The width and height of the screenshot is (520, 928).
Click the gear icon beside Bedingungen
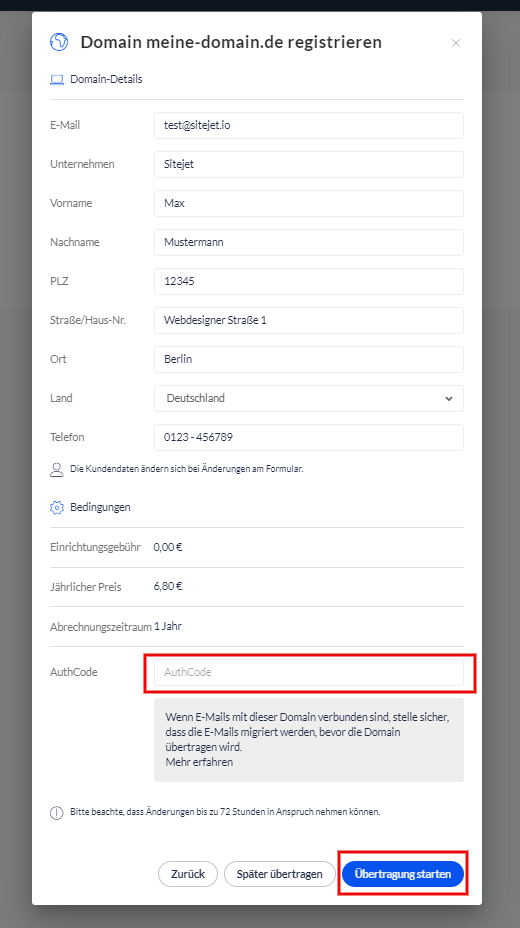point(56,507)
